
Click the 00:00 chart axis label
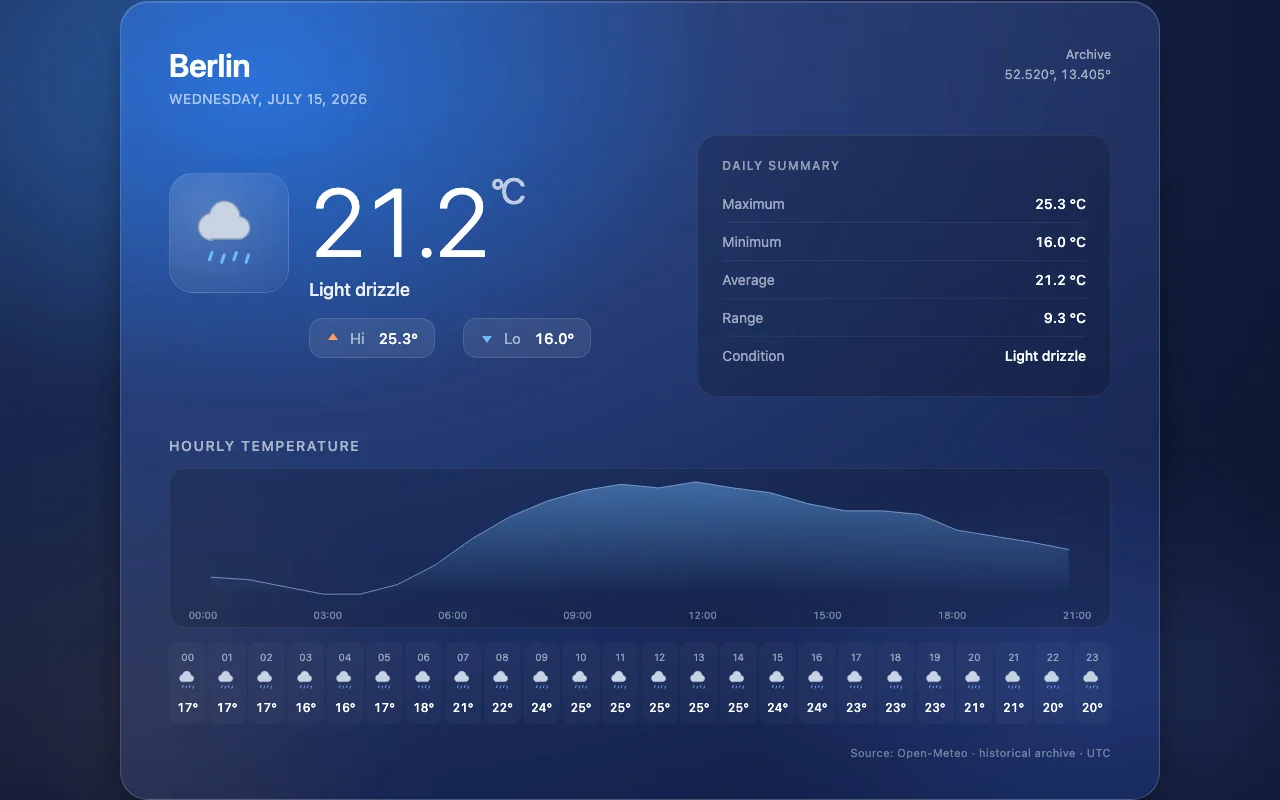tap(203, 615)
